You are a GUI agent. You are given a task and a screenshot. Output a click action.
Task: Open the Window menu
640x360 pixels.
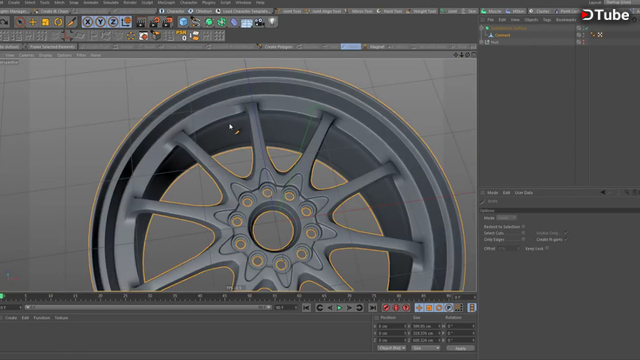point(243,2)
